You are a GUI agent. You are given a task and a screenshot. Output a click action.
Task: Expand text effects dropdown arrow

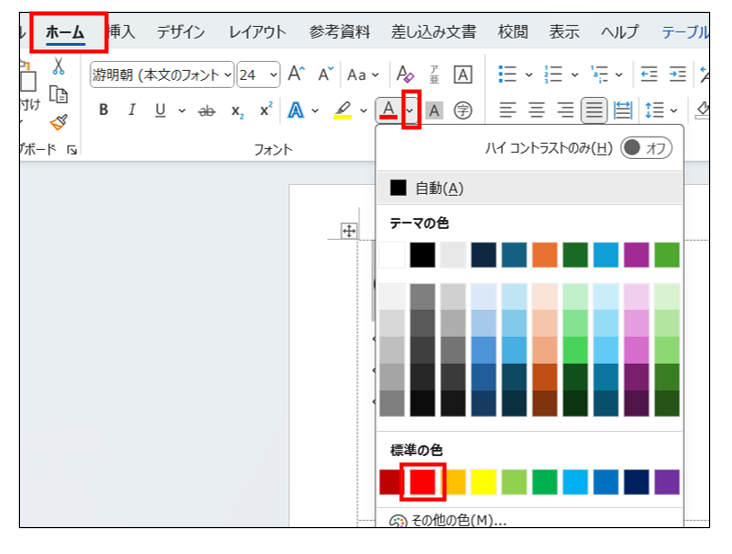tap(315, 111)
